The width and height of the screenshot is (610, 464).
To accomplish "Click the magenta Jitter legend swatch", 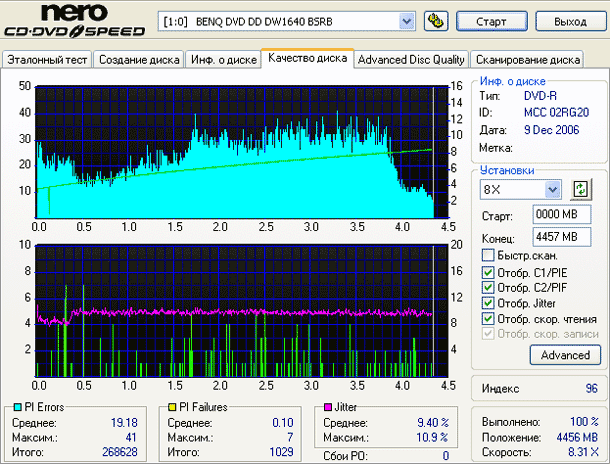I will [327, 407].
